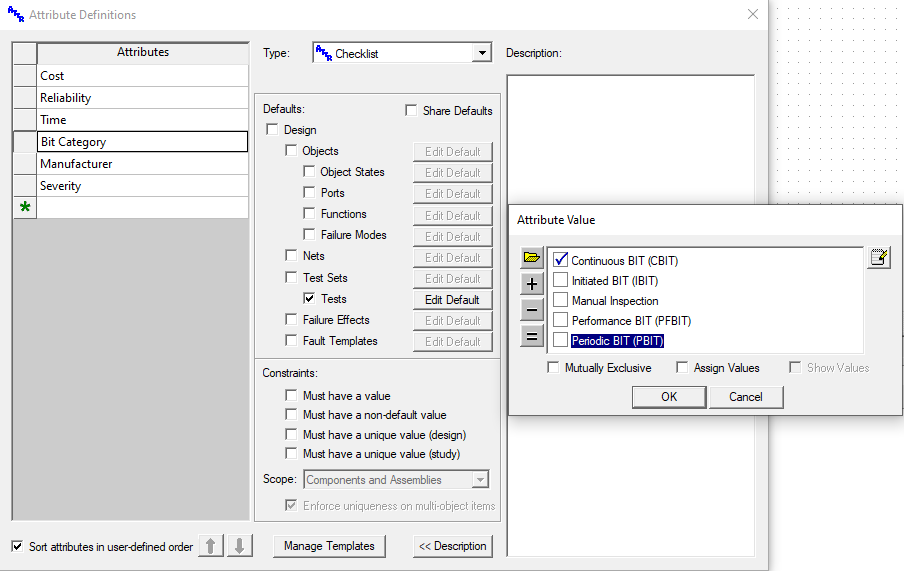The image size is (904, 571).
Task: Click row selector beside Cost
Action: pyautogui.click(x=25, y=76)
